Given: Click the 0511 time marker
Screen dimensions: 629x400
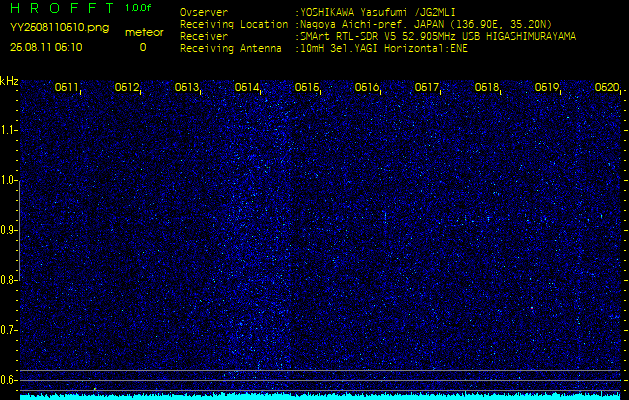Looking at the screenshot, I should (x=66, y=87).
